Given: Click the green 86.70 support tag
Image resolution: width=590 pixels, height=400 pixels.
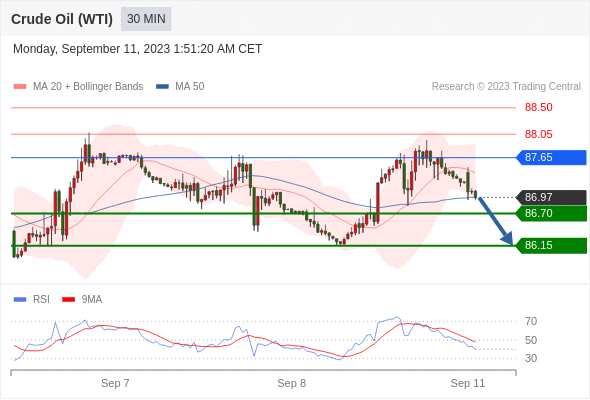Looking at the screenshot, I should tap(551, 213).
